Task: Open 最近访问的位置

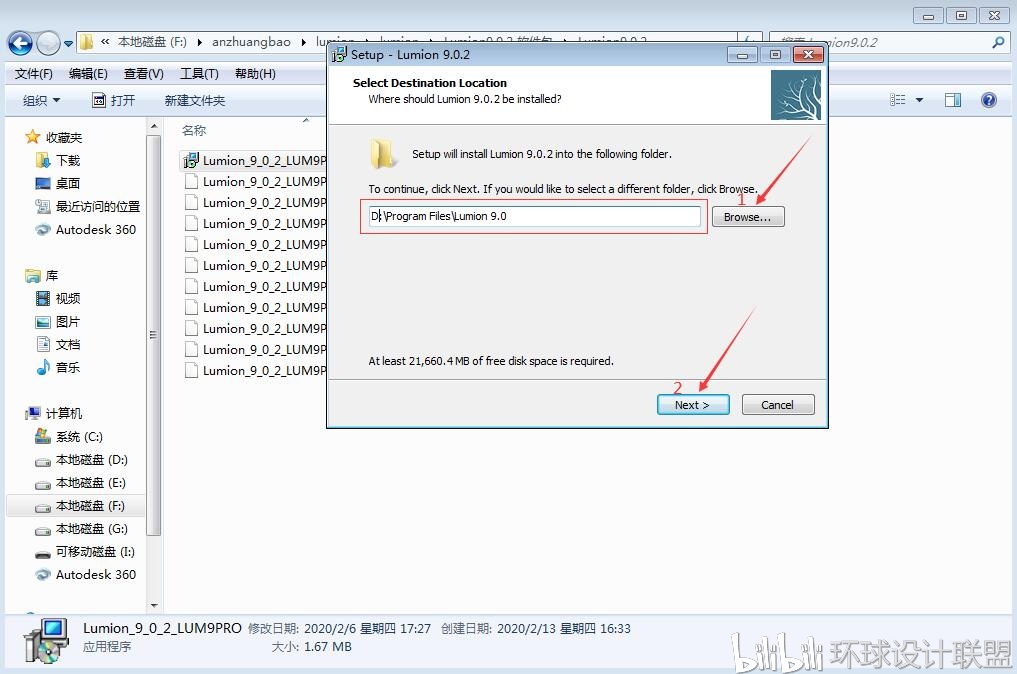Action: click(97, 206)
